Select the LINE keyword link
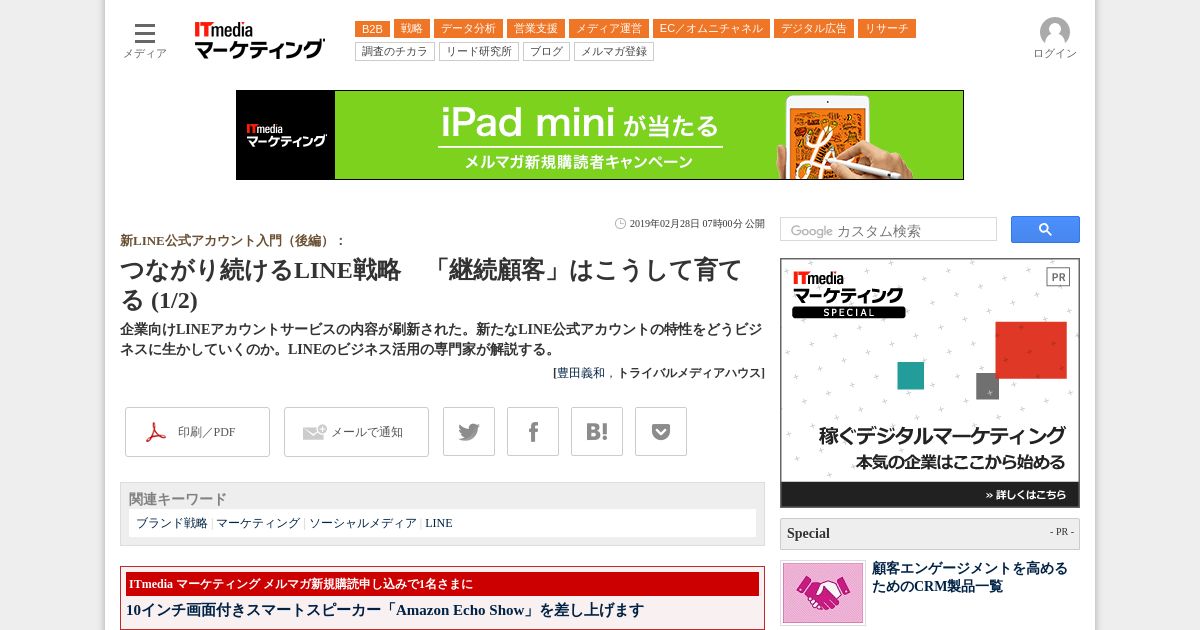 point(439,523)
